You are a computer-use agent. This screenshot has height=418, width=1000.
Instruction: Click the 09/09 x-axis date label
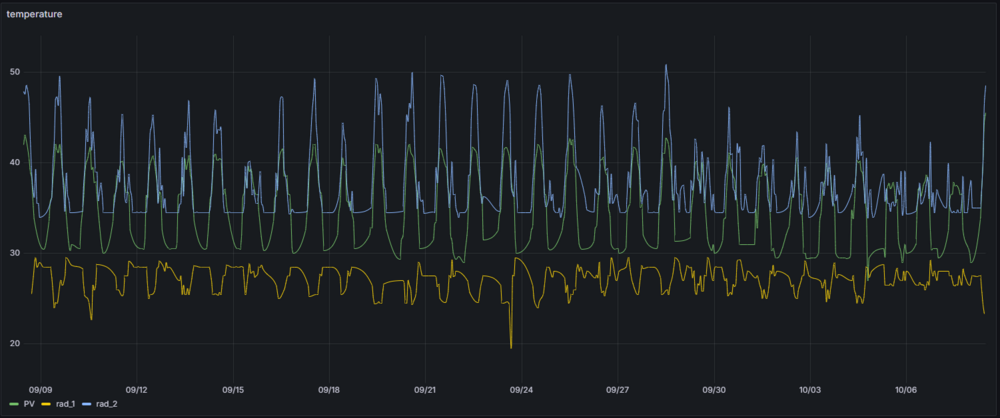click(41, 390)
